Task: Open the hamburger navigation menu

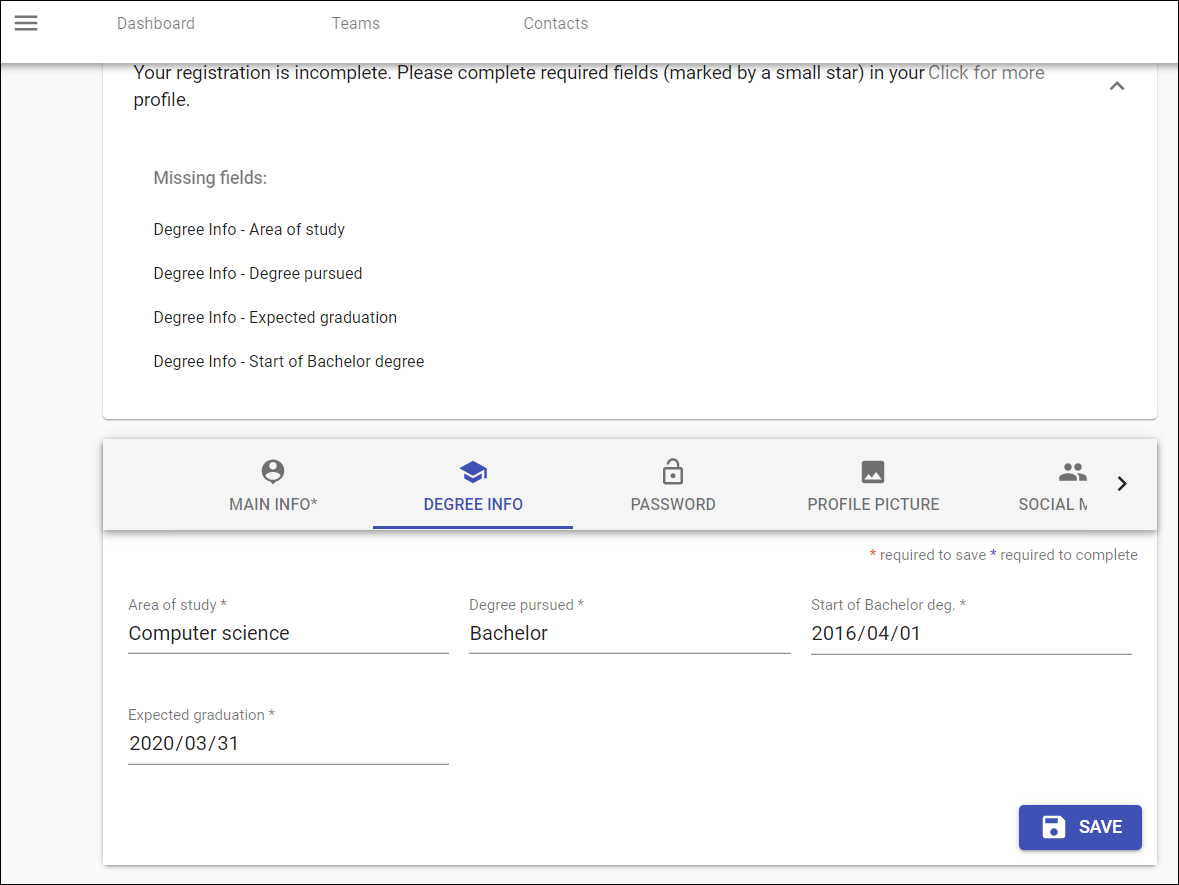Action: pyautogui.click(x=26, y=23)
